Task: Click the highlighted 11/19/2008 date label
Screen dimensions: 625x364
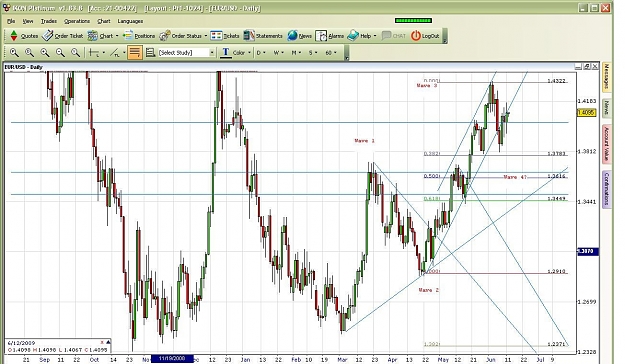Action: click(172, 359)
